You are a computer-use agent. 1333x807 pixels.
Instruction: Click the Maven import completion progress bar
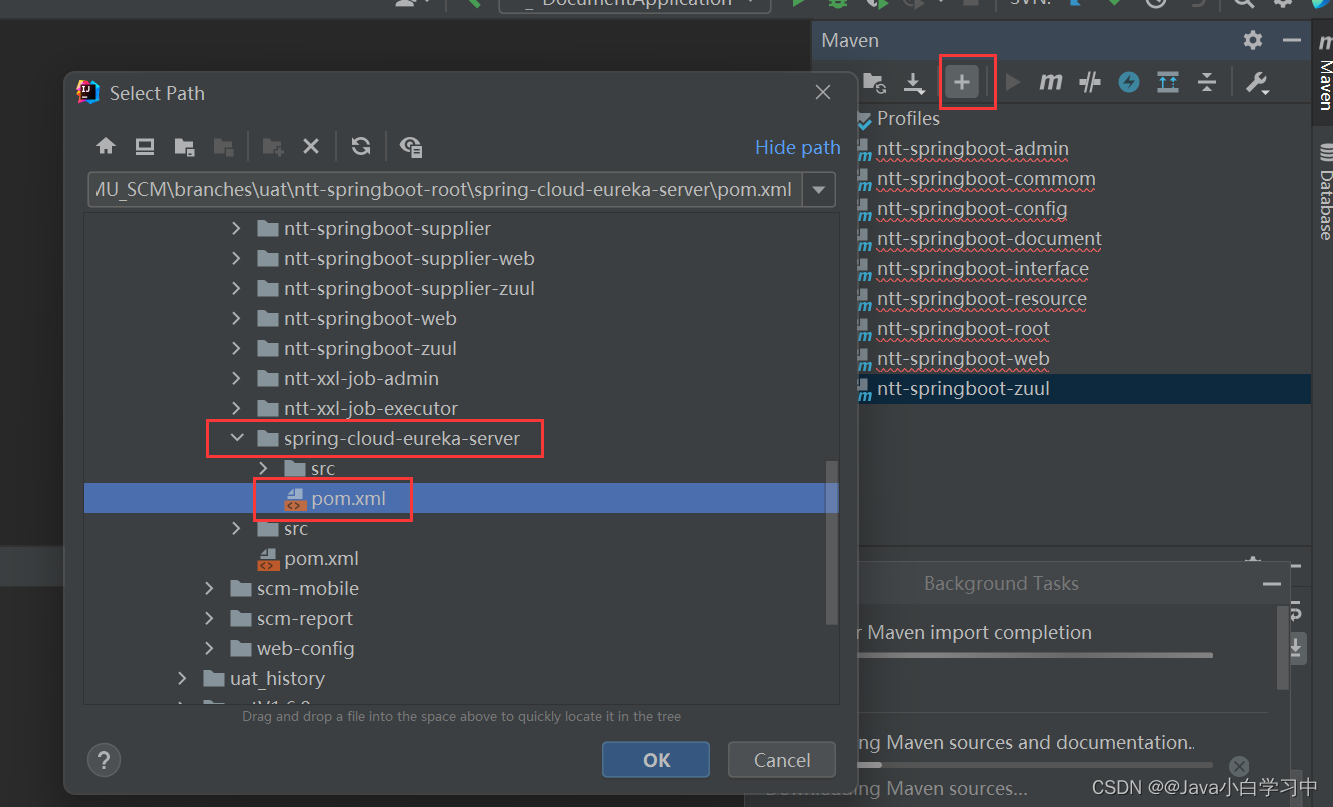(x=1035, y=655)
